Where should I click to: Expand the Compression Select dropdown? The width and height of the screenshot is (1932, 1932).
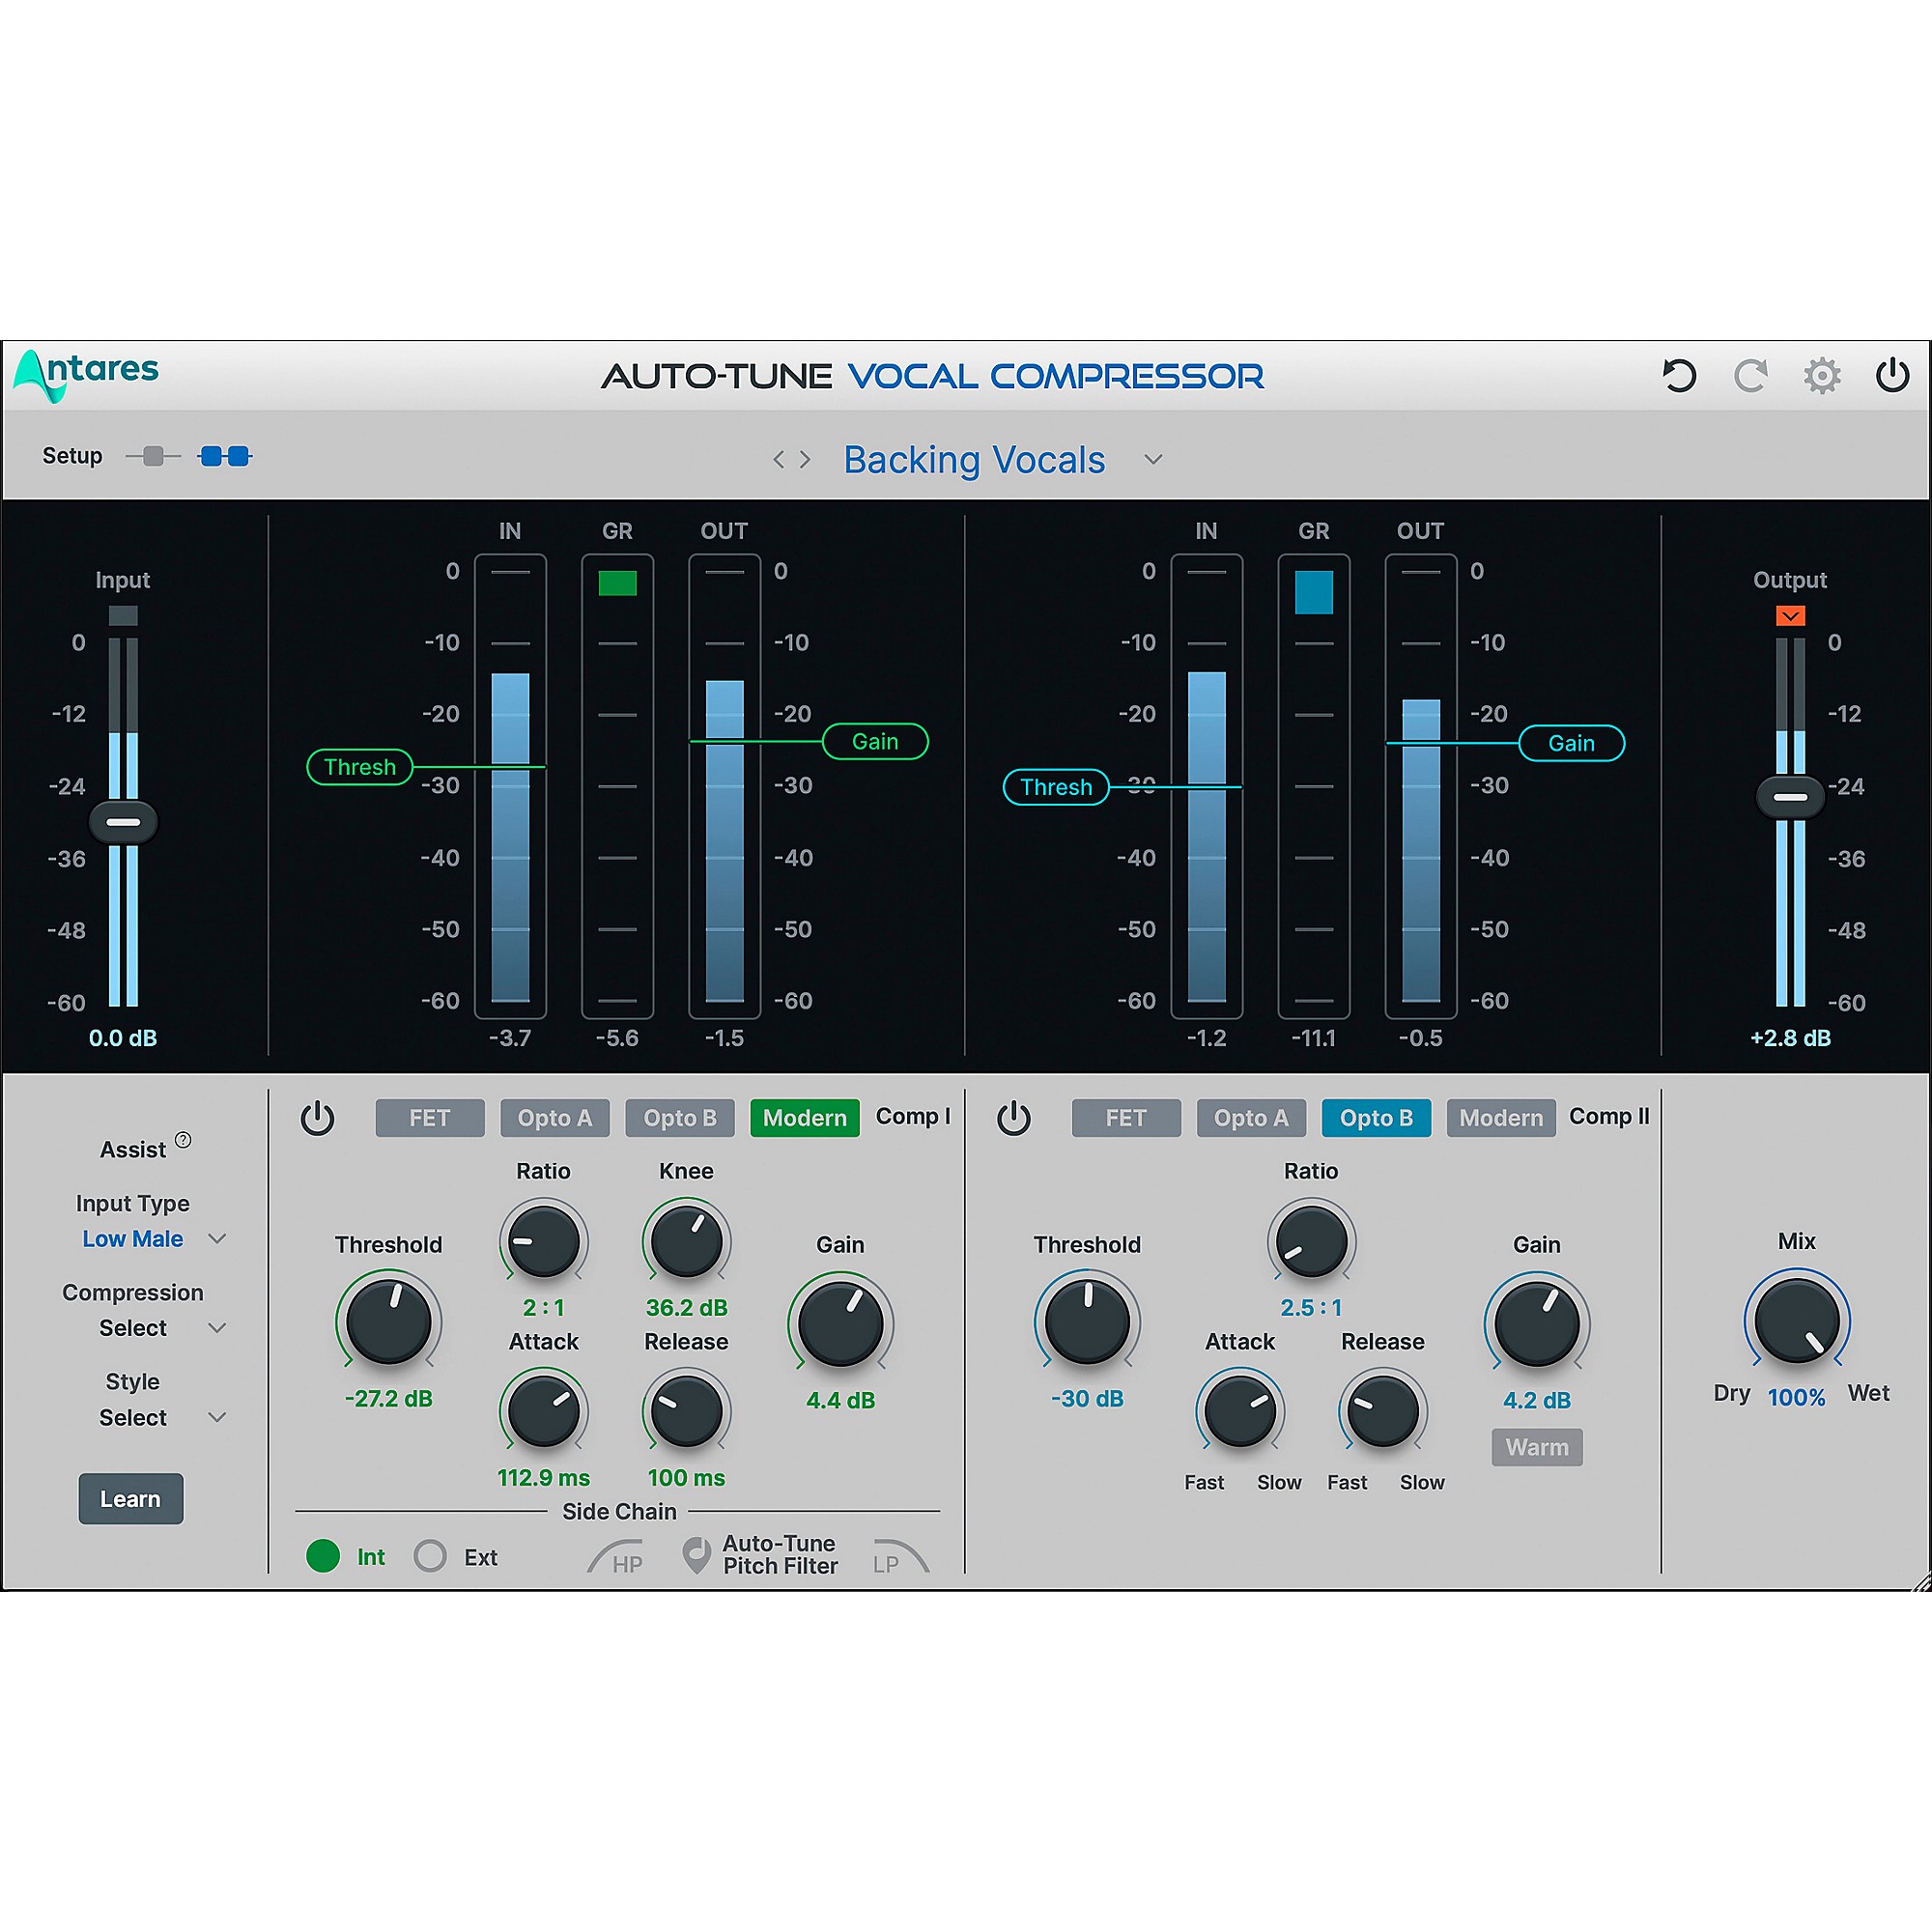pos(217,1328)
